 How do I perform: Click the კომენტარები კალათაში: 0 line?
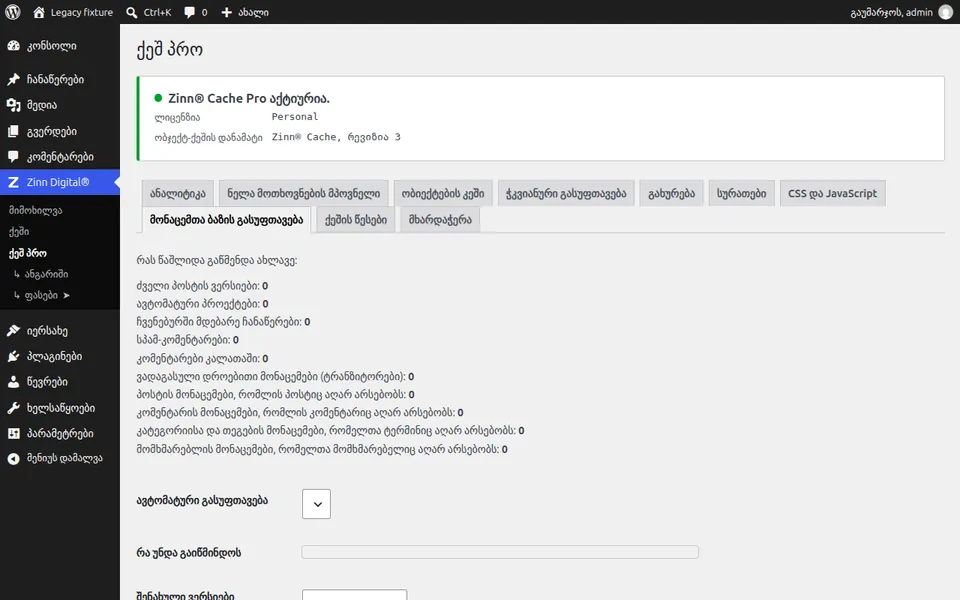pyautogui.click(x=202, y=358)
